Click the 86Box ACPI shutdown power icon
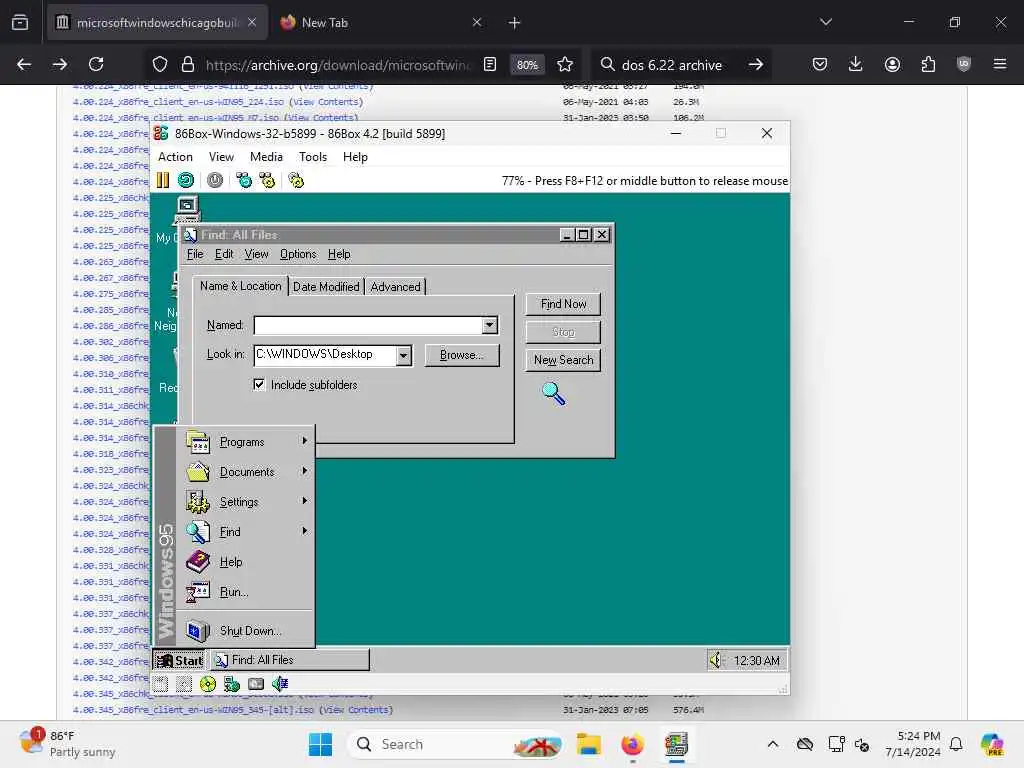1024x768 pixels. 215,180
